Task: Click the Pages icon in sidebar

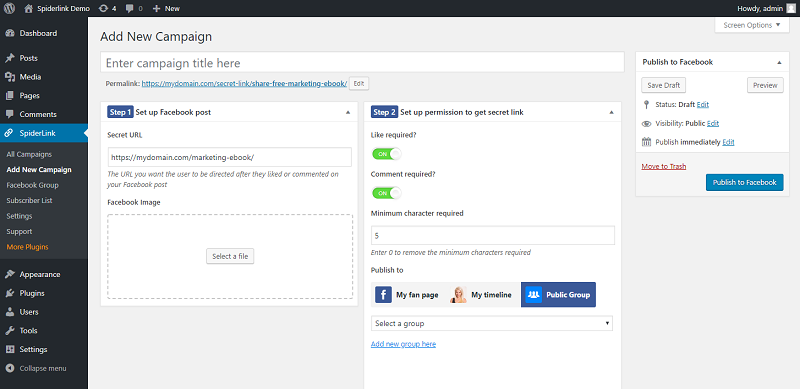Action: click(10, 95)
